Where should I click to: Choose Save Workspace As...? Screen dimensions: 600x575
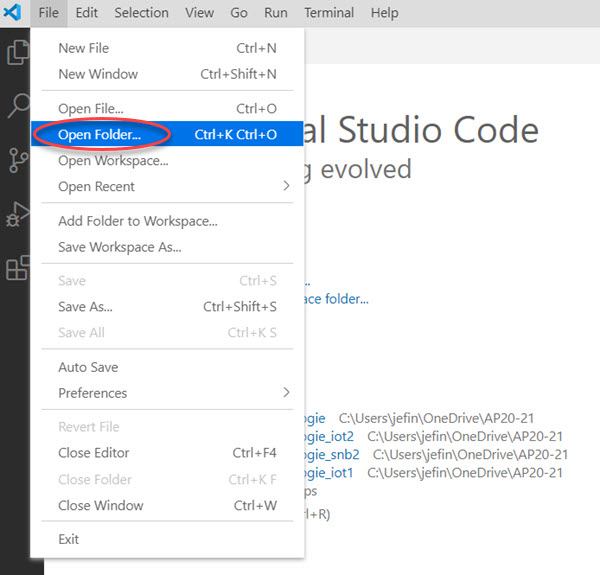(x=167, y=247)
